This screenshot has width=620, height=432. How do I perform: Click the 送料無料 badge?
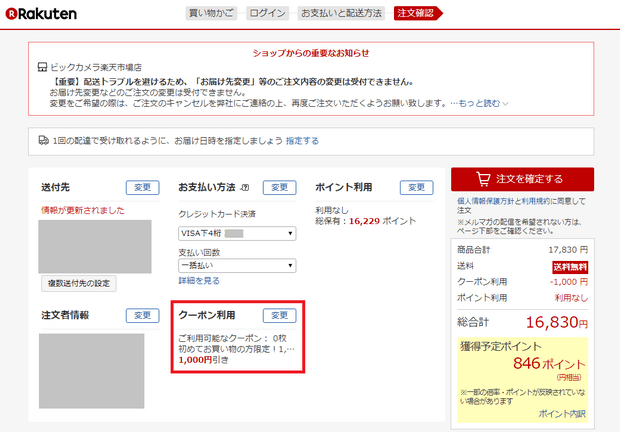570,267
